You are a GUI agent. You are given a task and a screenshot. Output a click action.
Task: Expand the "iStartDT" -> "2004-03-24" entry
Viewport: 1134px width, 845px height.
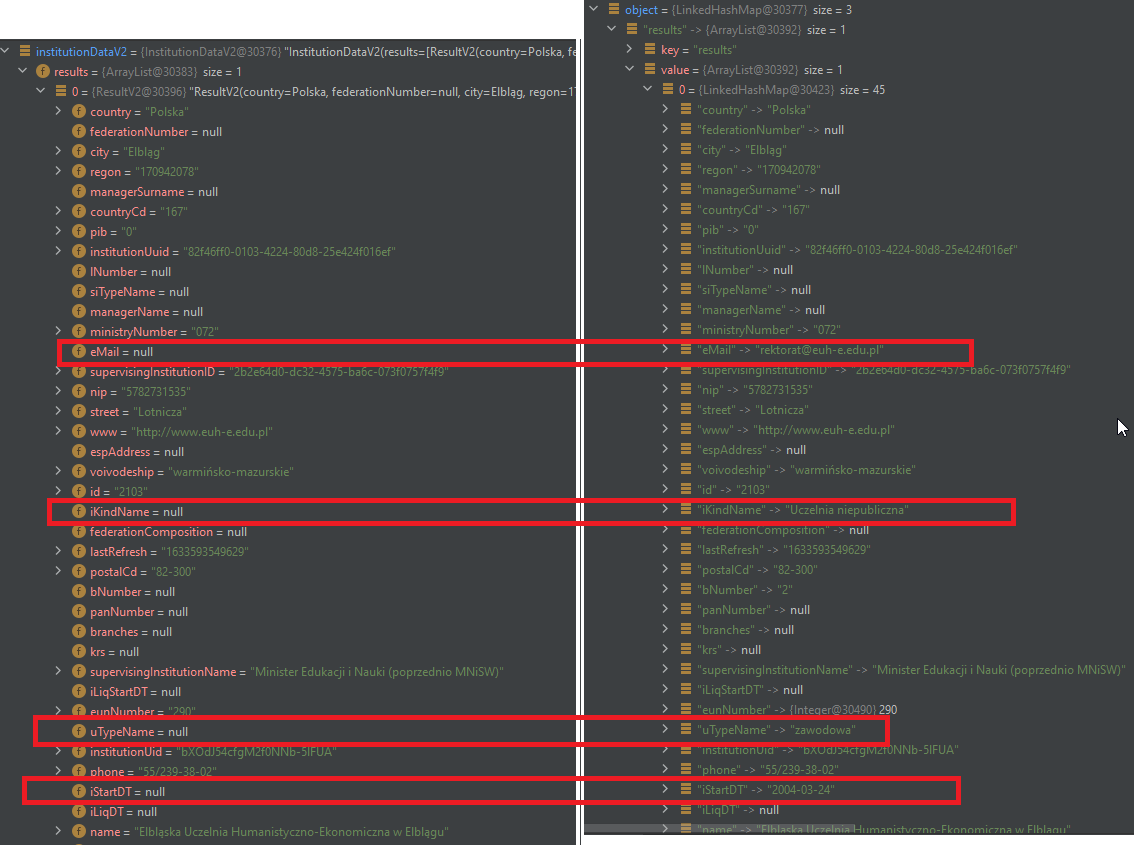point(665,789)
